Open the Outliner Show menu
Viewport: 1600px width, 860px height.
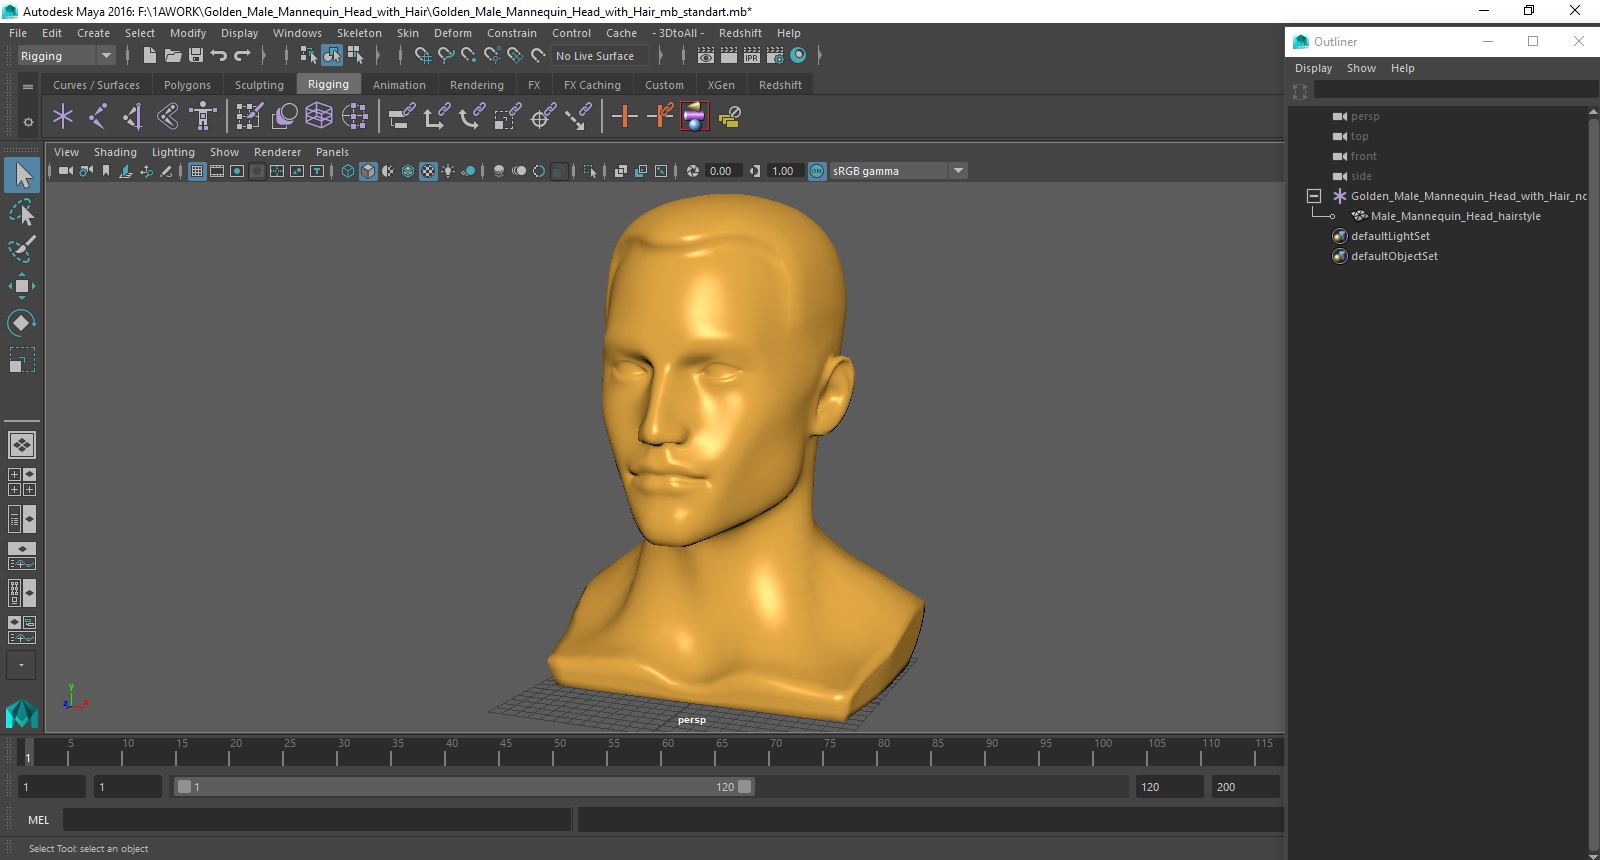pos(1361,68)
